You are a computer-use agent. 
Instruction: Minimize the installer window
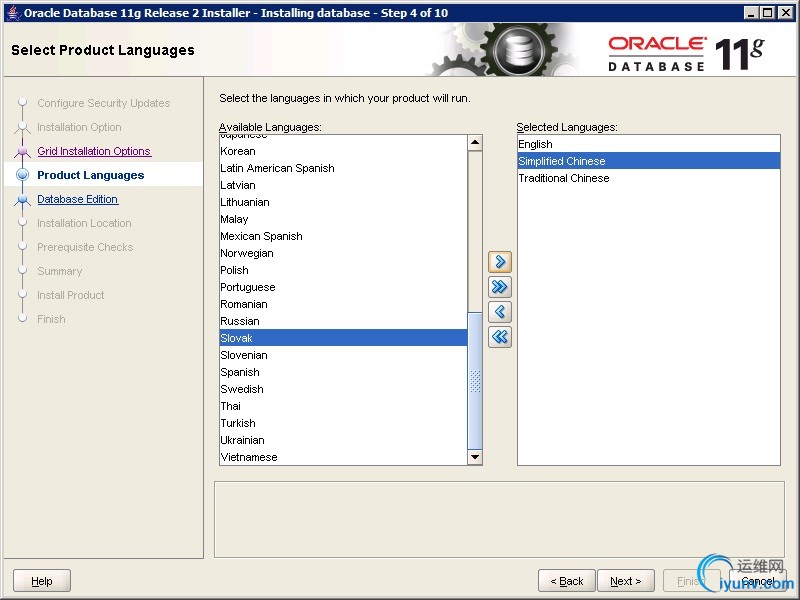click(x=751, y=13)
